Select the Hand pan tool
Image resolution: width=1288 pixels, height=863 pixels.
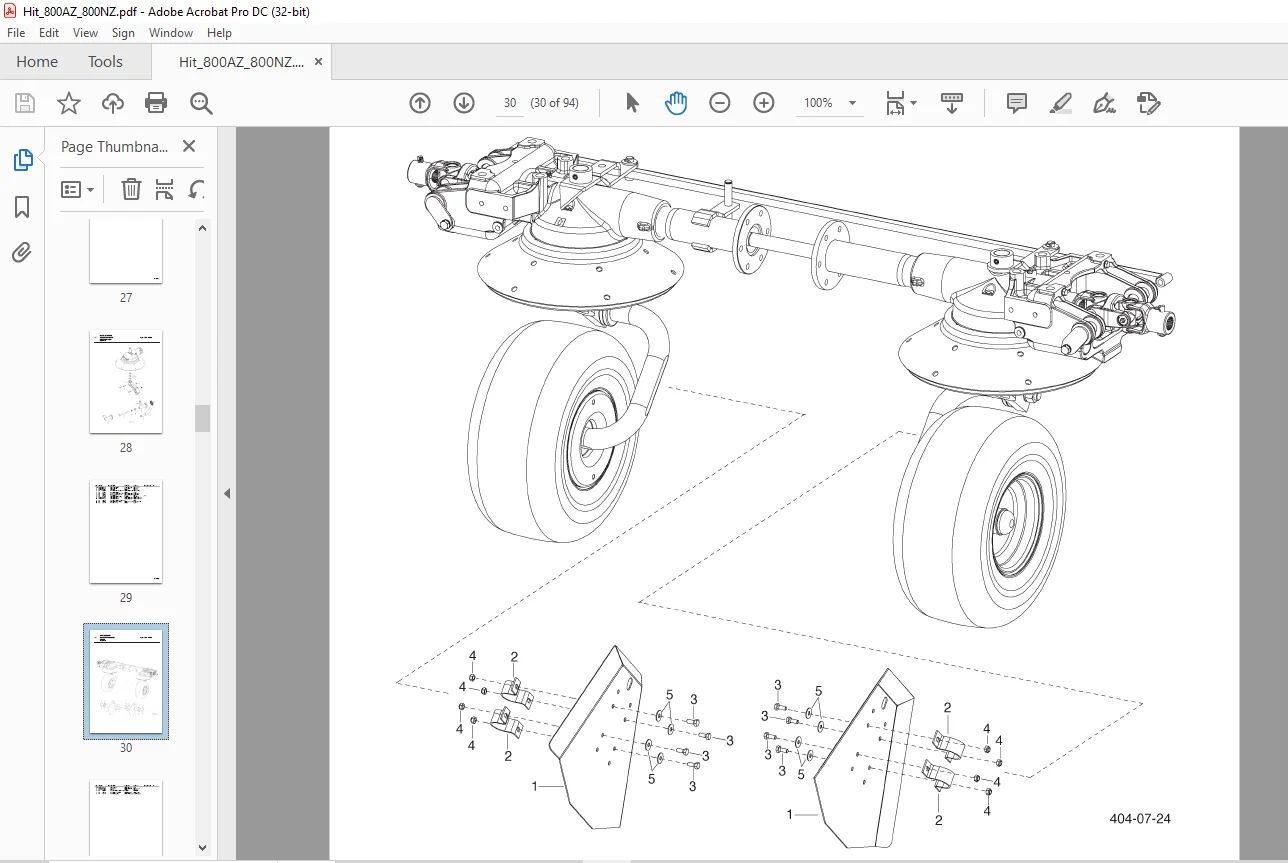pyautogui.click(x=676, y=103)
